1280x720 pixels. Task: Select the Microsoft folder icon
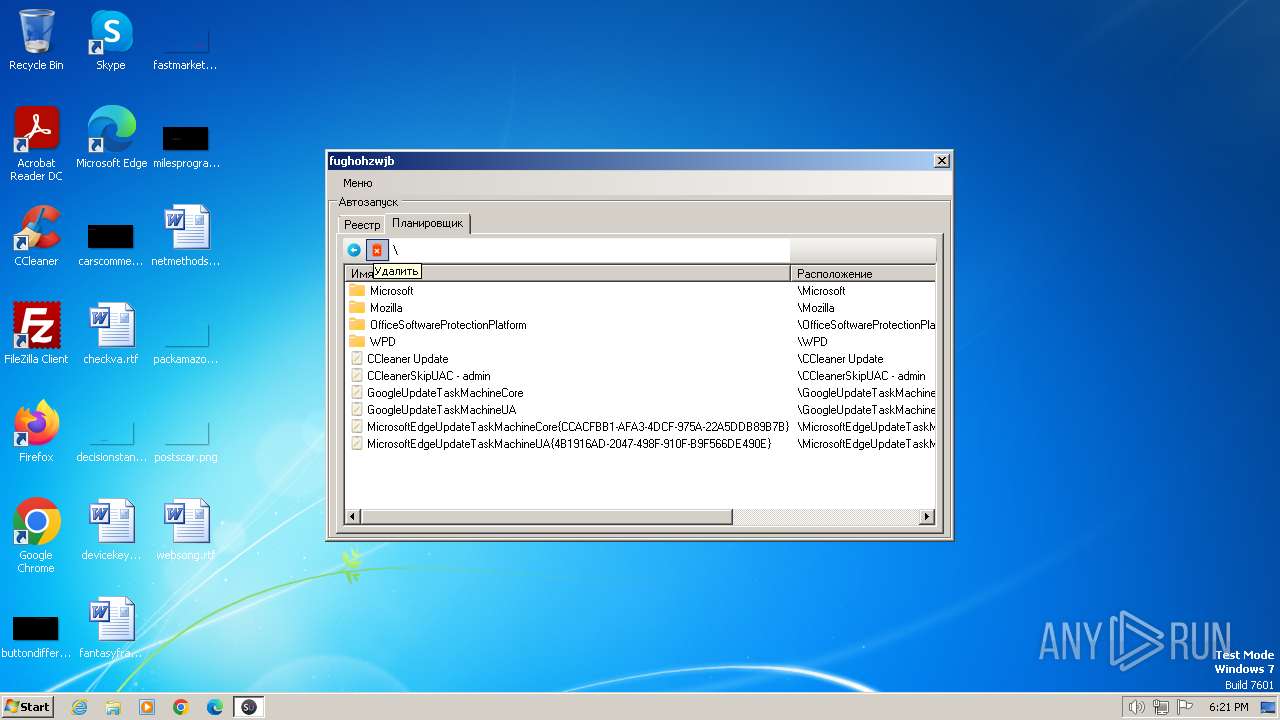(x=357, y=291)
